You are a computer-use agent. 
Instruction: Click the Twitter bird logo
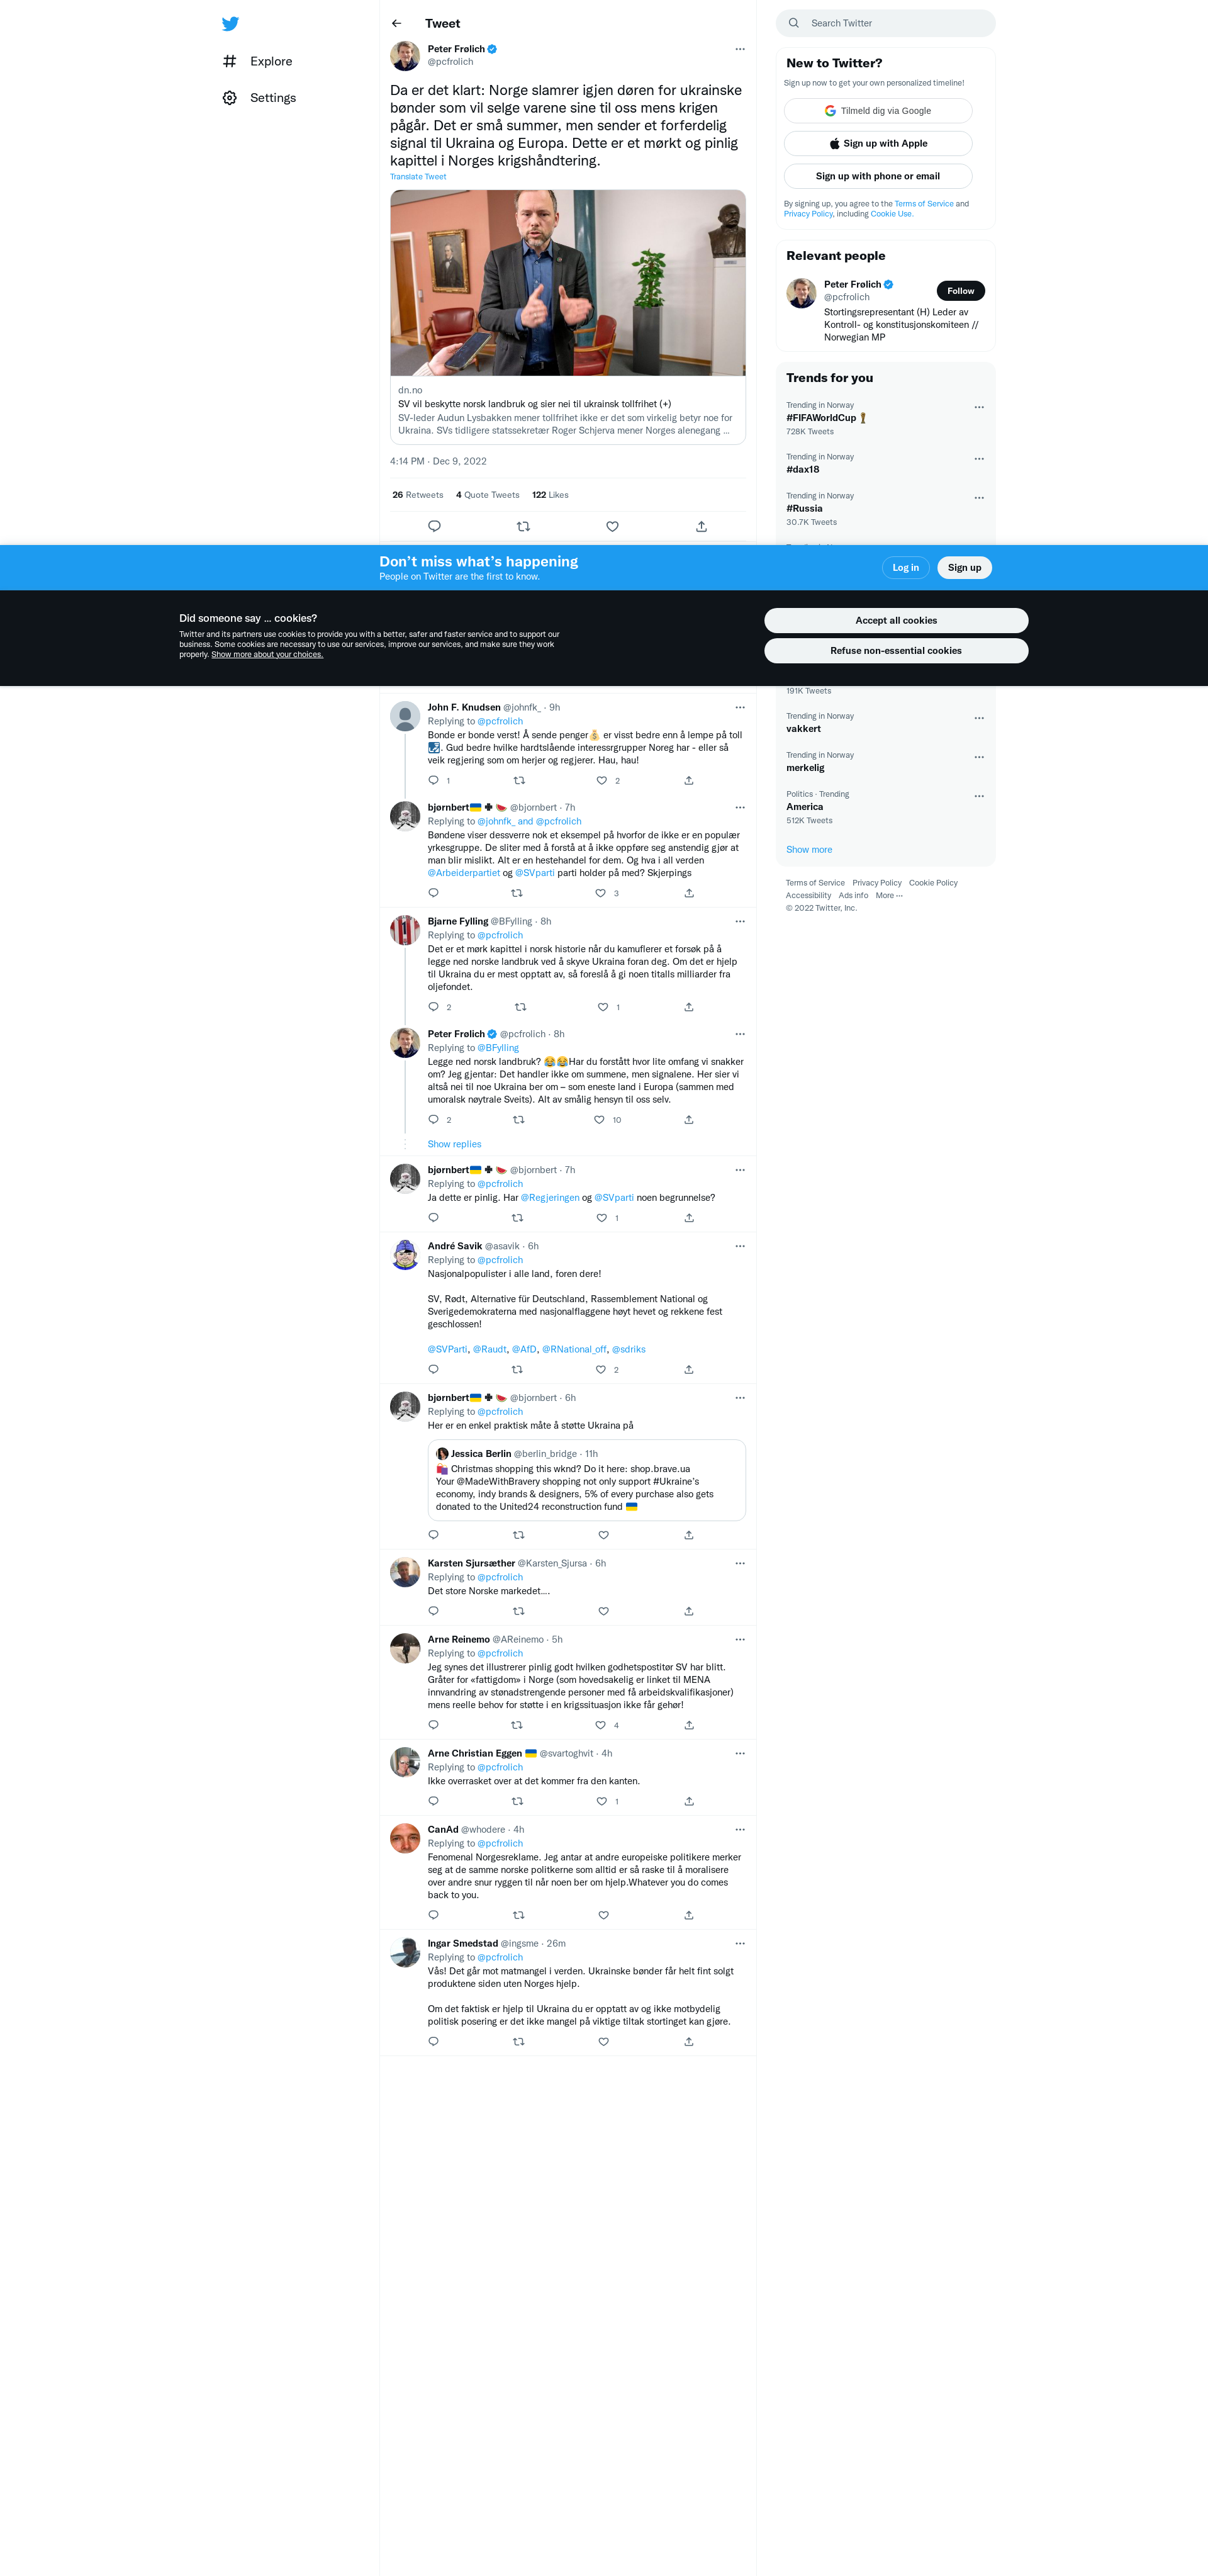(x=230, y=24)
